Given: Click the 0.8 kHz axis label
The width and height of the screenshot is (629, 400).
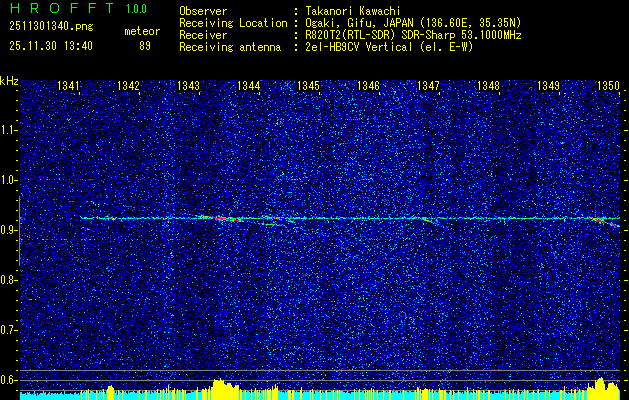Looking at the screenshot, I should 8,280.
